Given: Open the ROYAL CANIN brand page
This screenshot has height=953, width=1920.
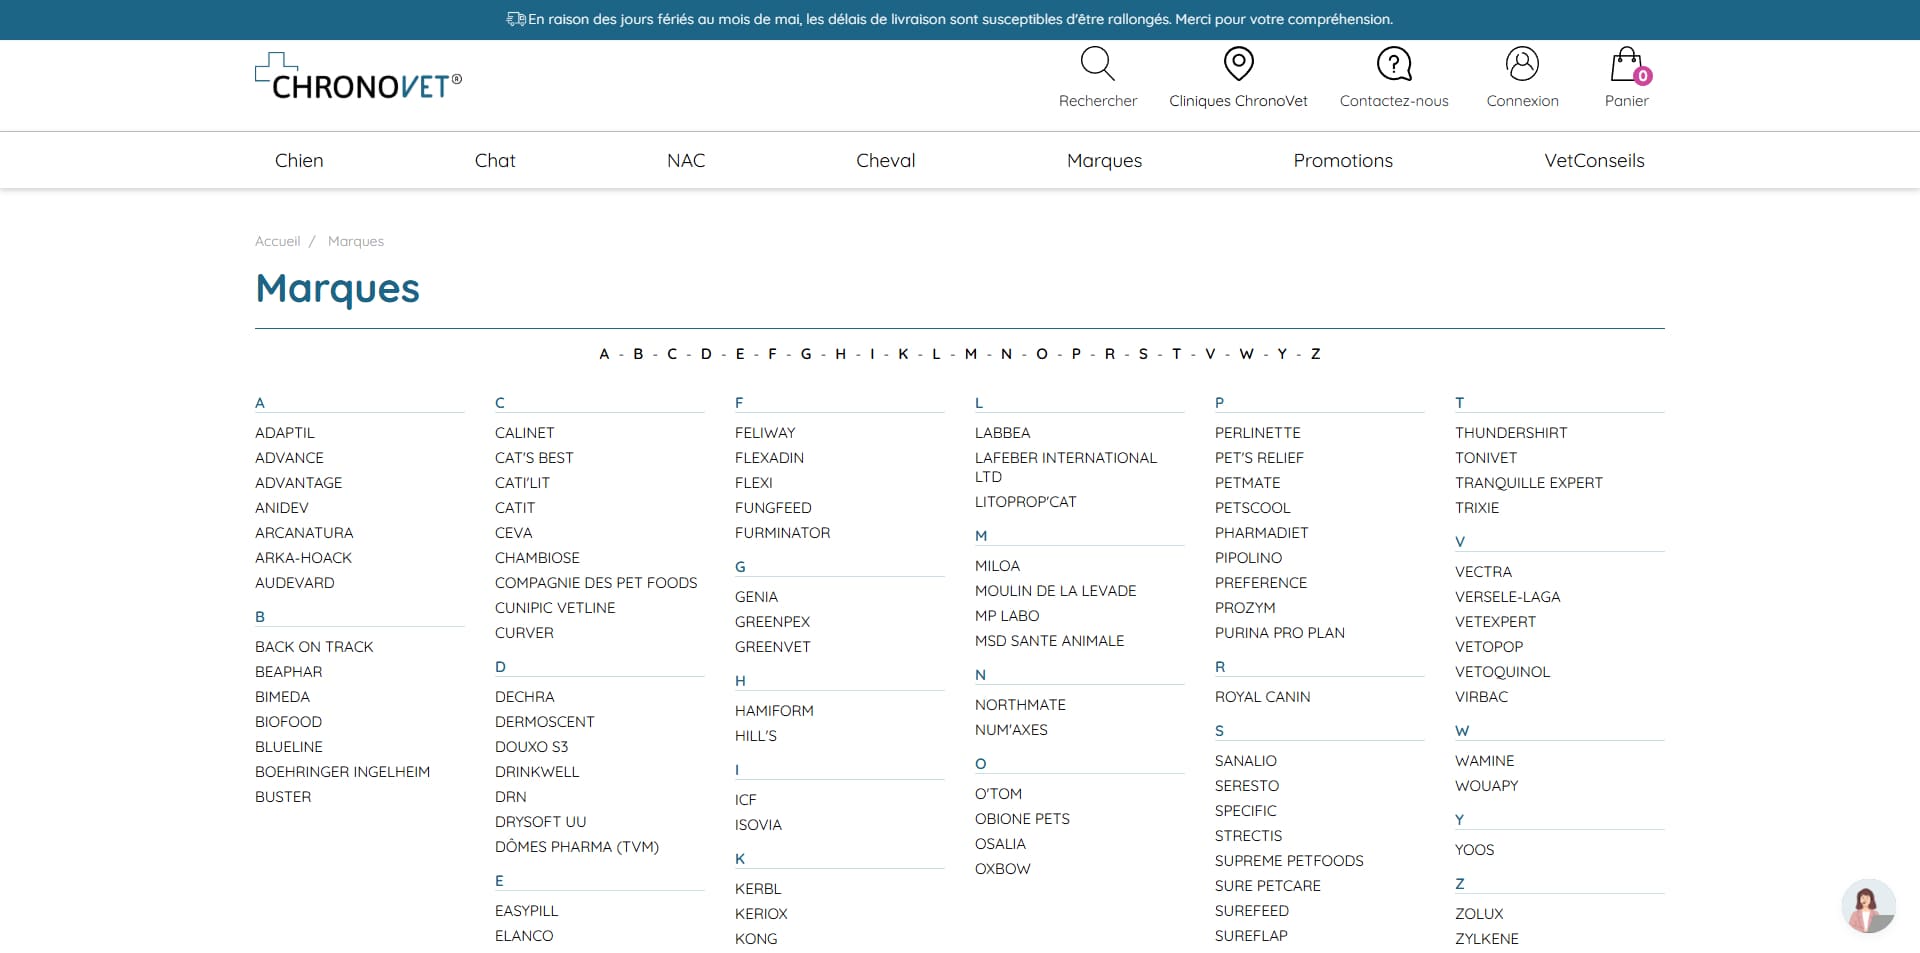Looking at the screenshot, I should tap(1262, 697).
